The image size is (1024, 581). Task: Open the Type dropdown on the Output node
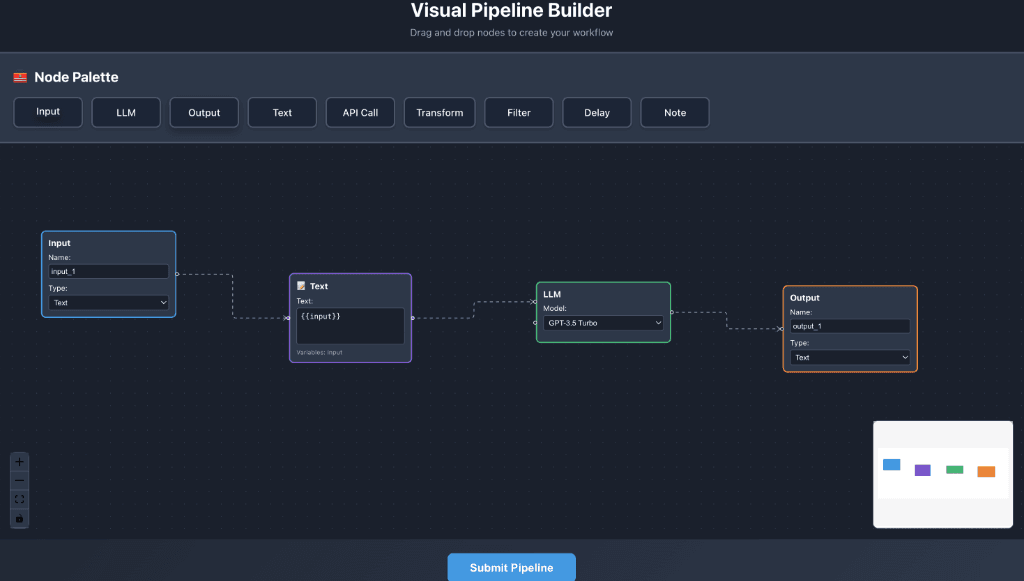849,357
